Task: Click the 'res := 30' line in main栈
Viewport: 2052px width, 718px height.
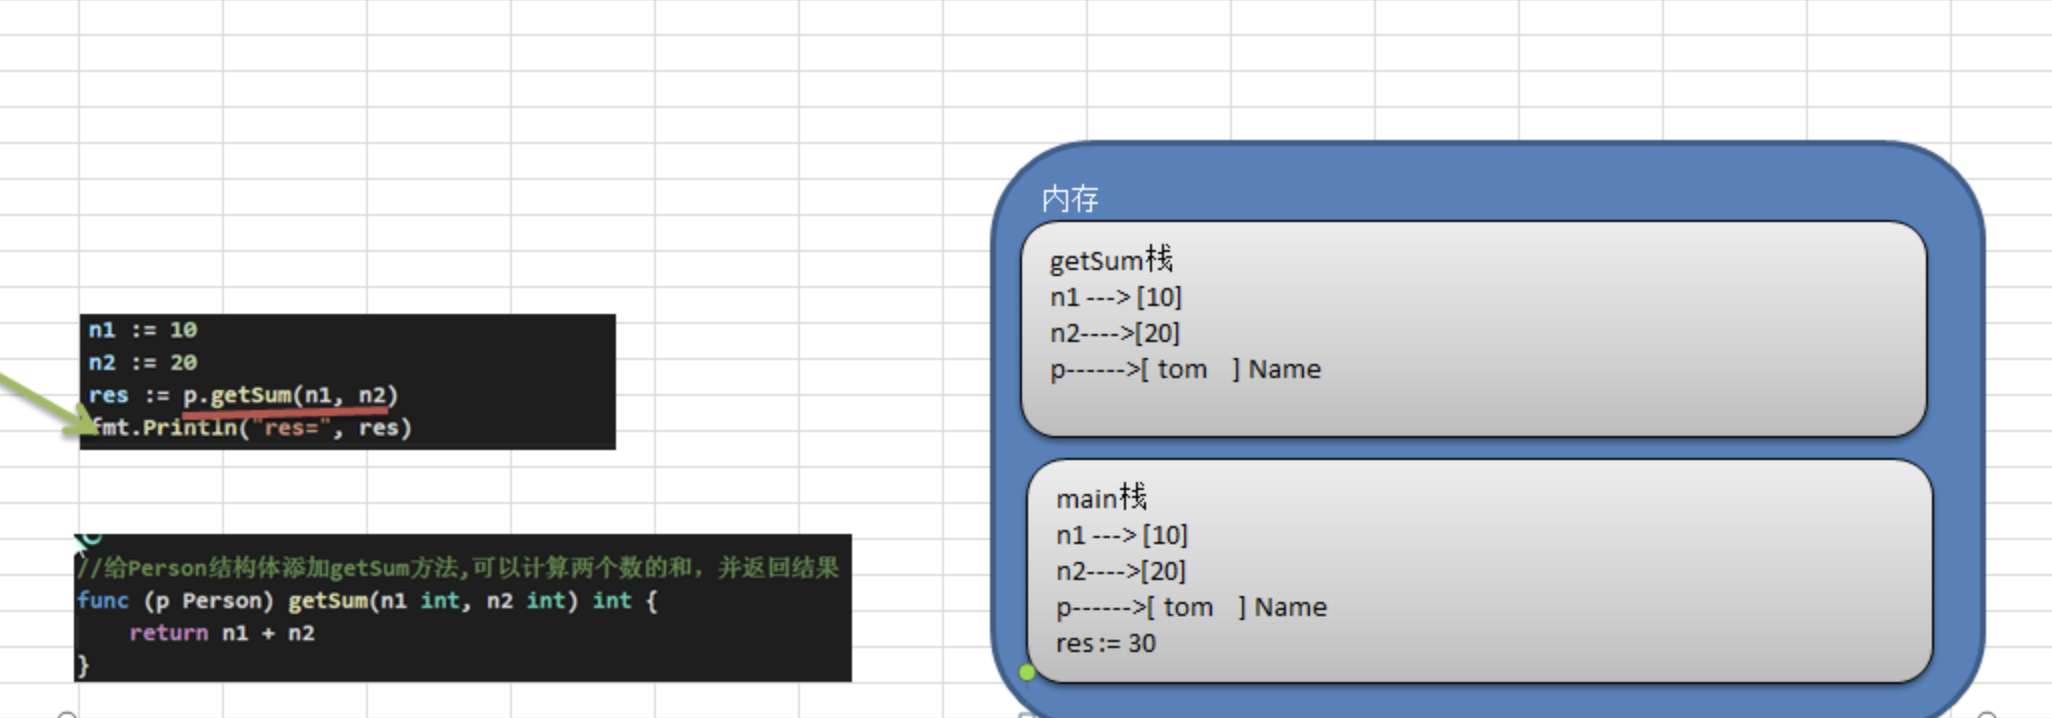Action: coord(1105,643)
